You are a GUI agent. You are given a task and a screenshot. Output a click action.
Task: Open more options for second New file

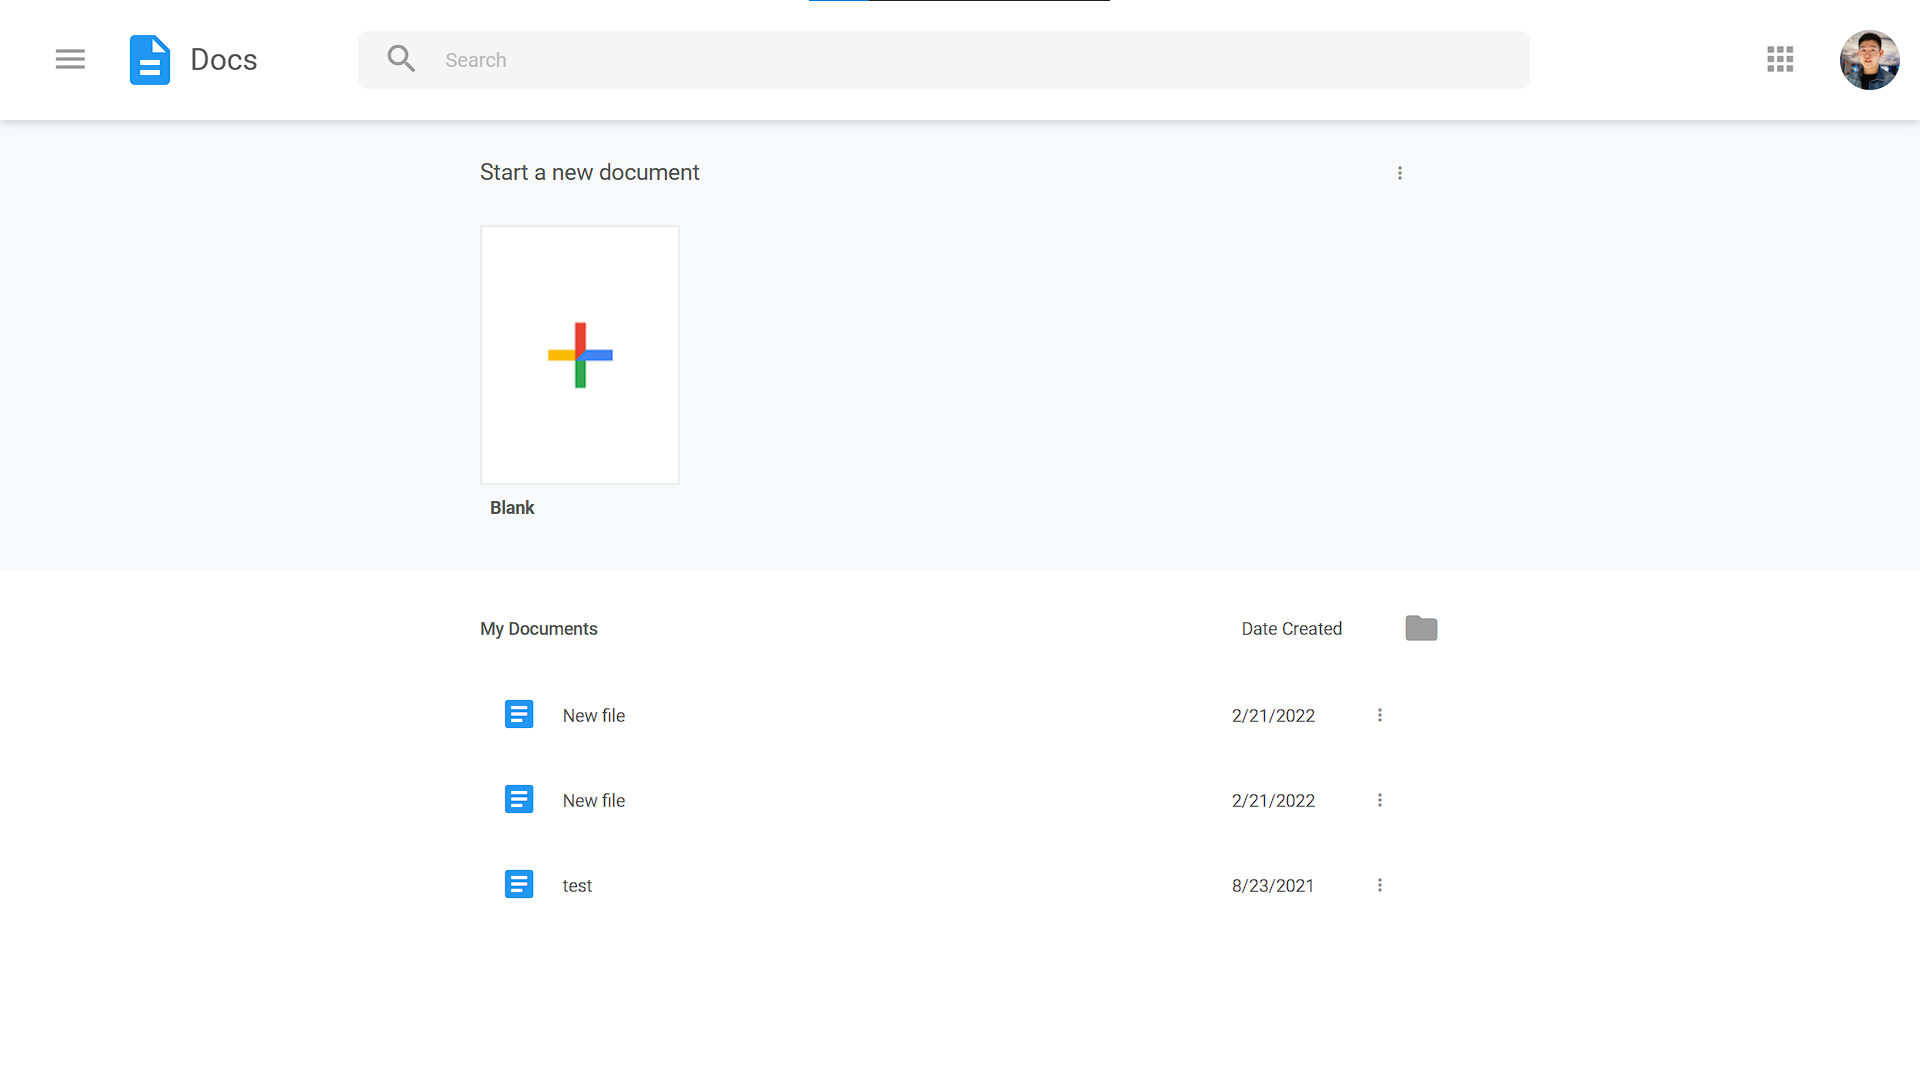pos(1380,800)
